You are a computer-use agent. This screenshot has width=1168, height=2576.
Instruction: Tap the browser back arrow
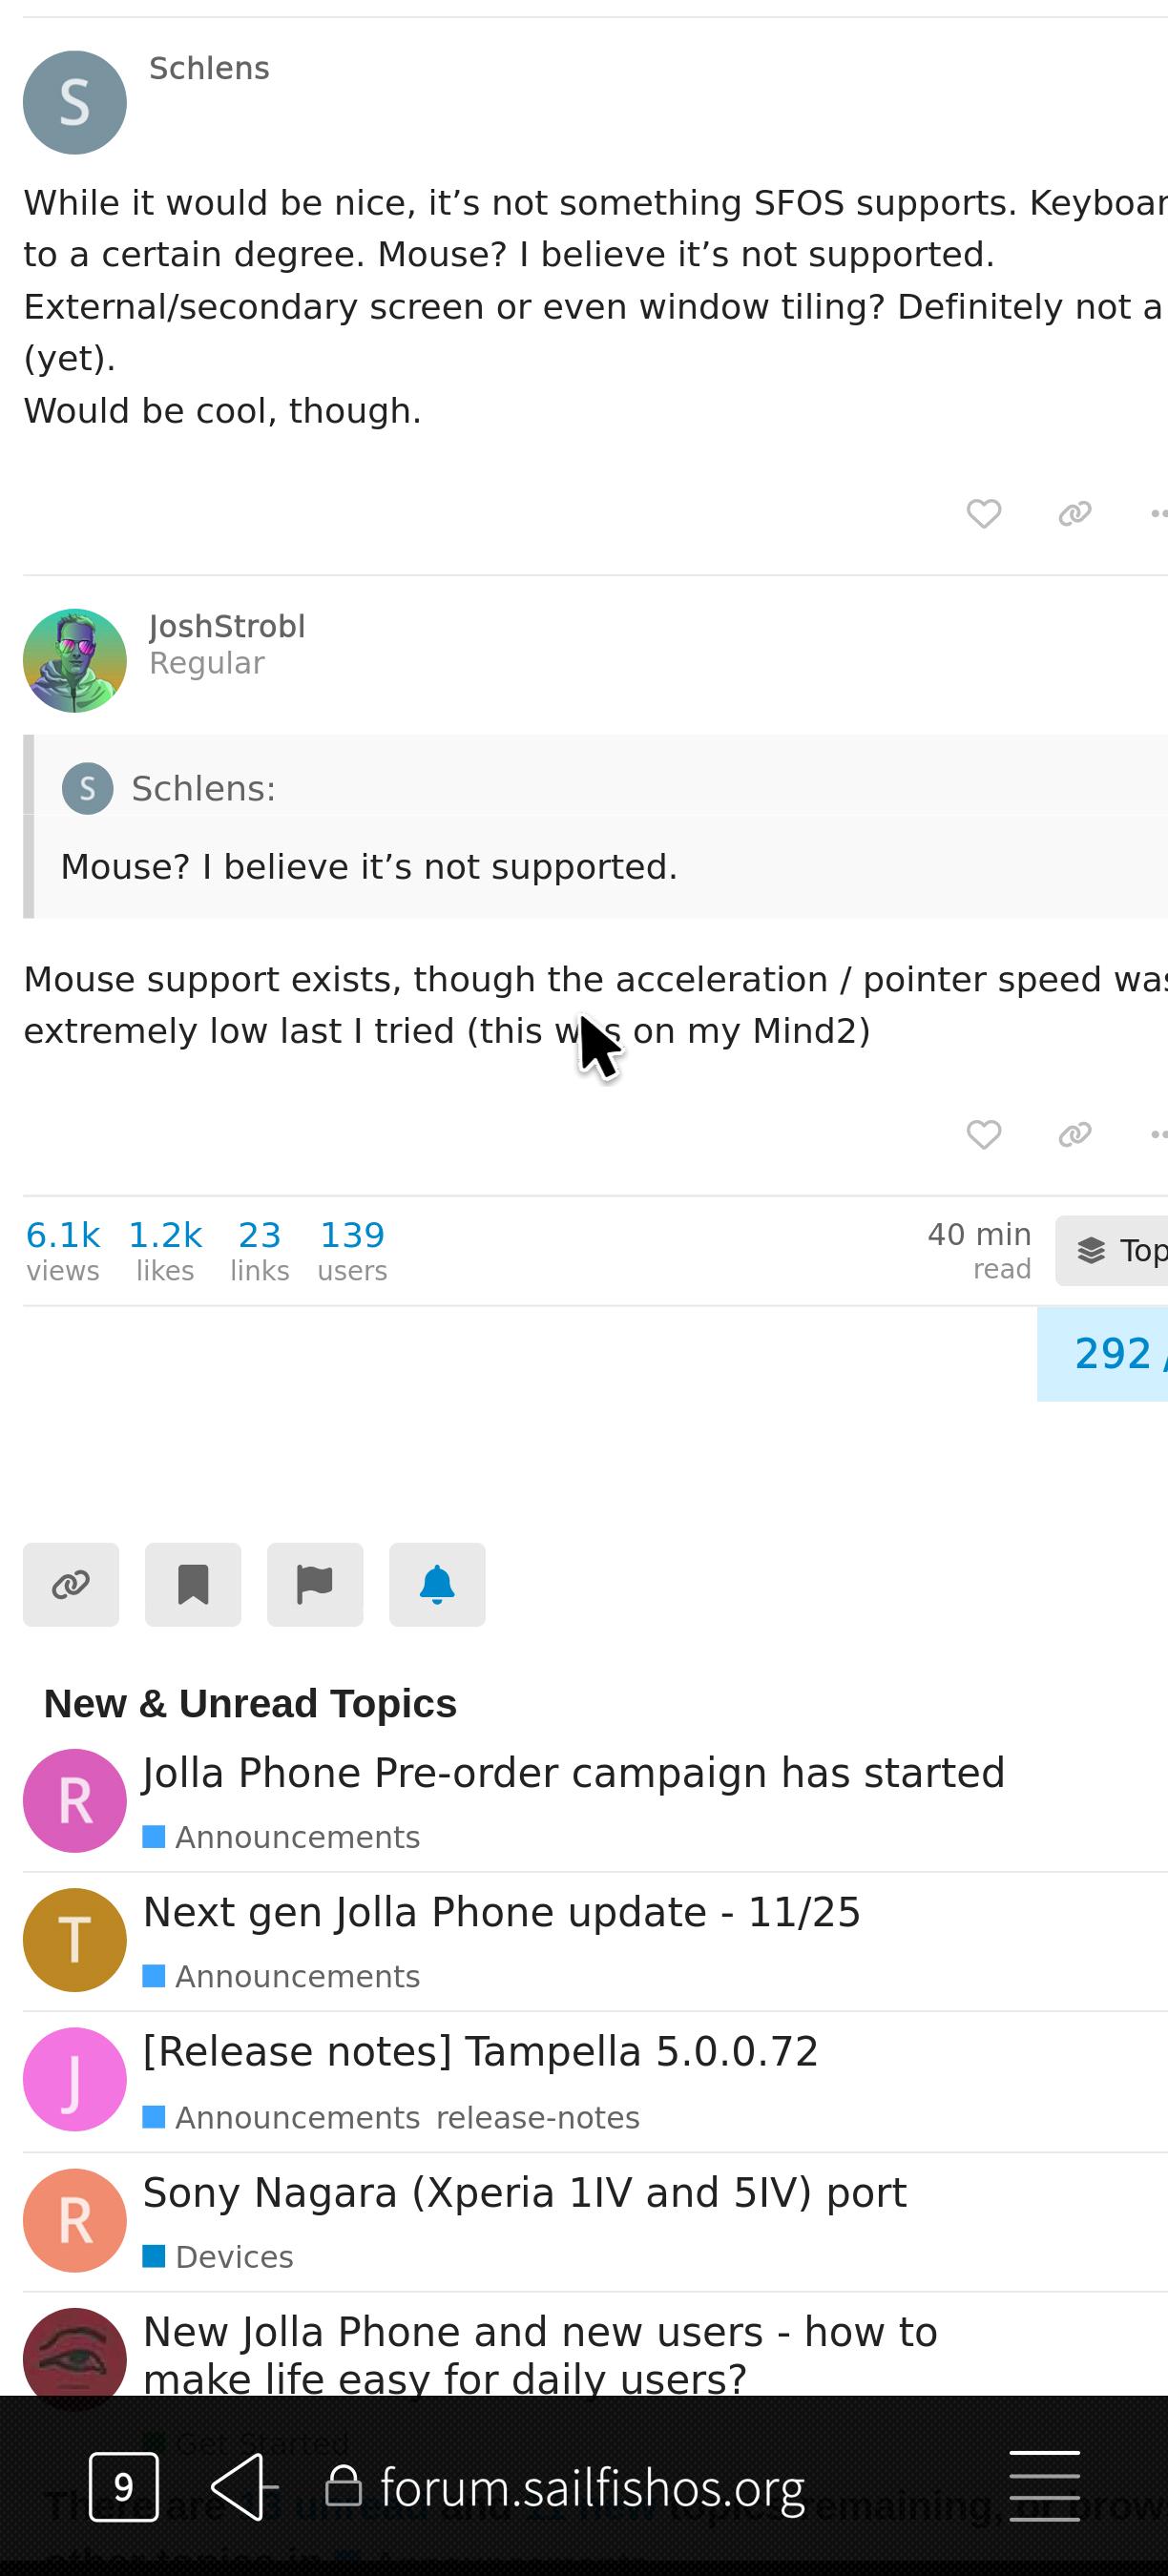pos(243,2487)
